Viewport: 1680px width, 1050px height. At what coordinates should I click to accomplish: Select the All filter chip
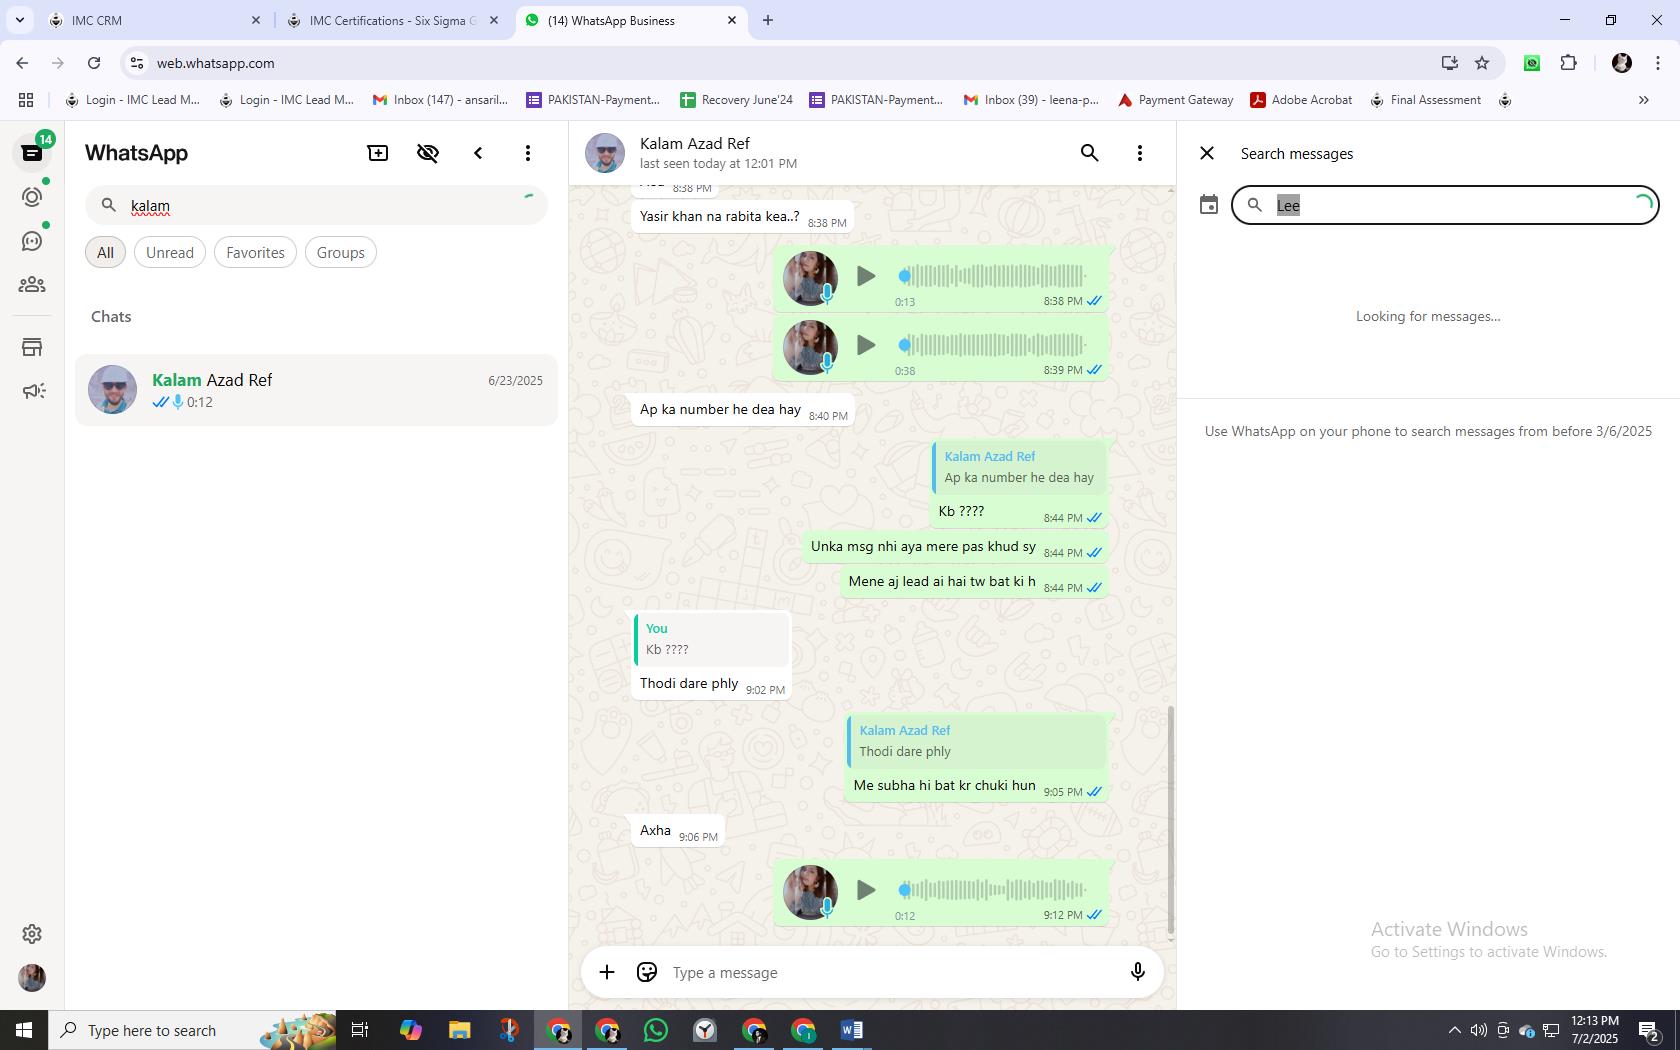pos(105,252)
